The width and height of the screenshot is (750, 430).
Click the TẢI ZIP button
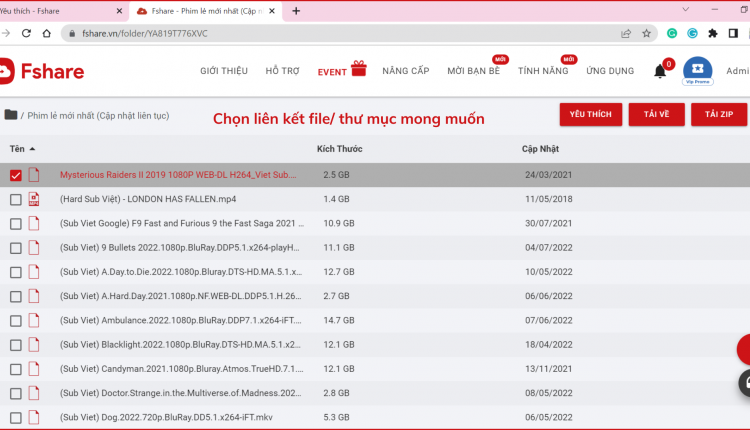(x=719, y=114)
